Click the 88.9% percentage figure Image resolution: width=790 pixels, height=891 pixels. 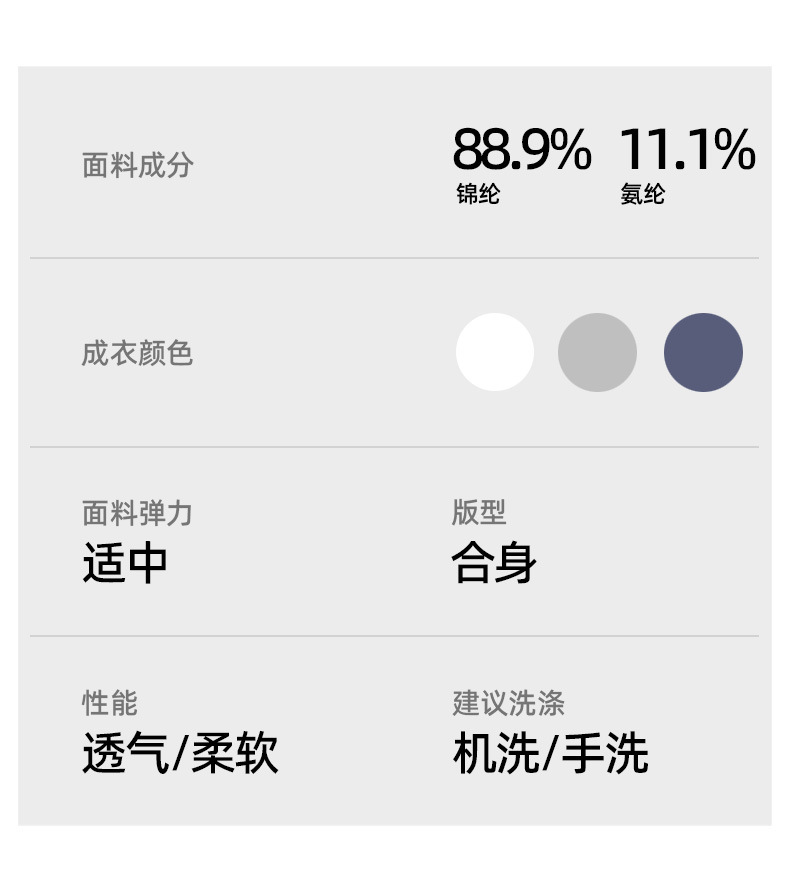point(521,150)
